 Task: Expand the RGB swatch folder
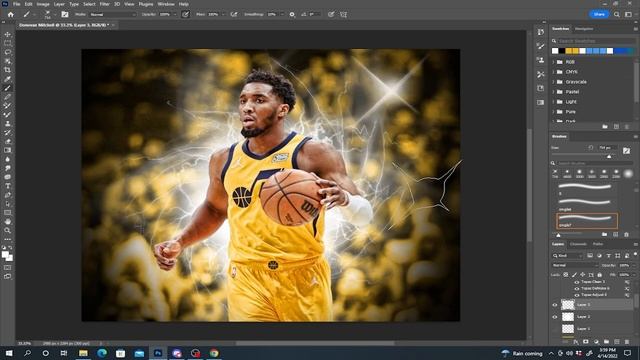554,62
